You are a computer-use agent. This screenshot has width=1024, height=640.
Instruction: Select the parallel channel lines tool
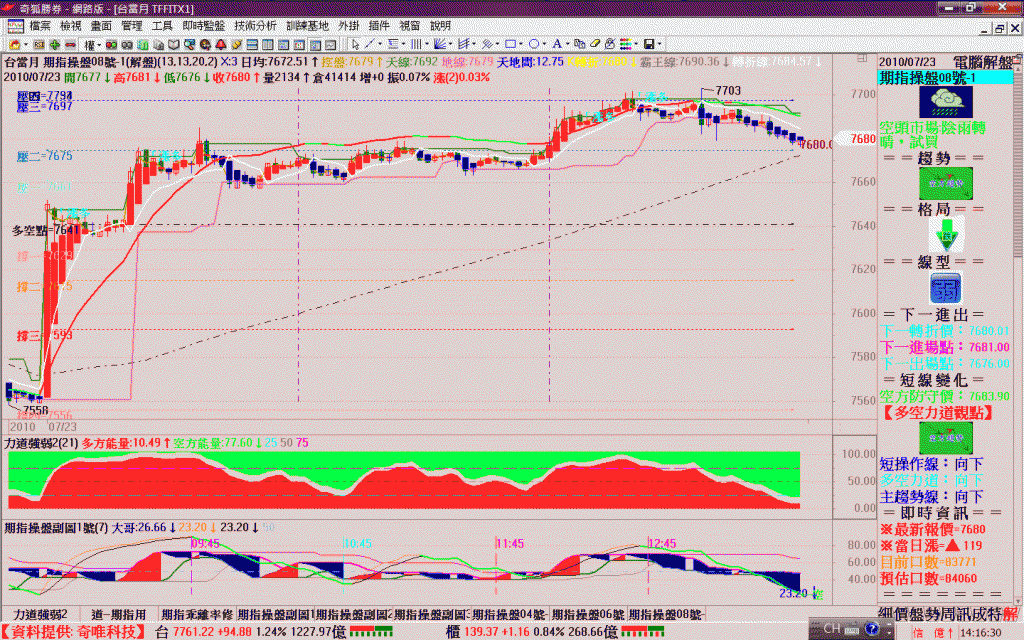464,44
